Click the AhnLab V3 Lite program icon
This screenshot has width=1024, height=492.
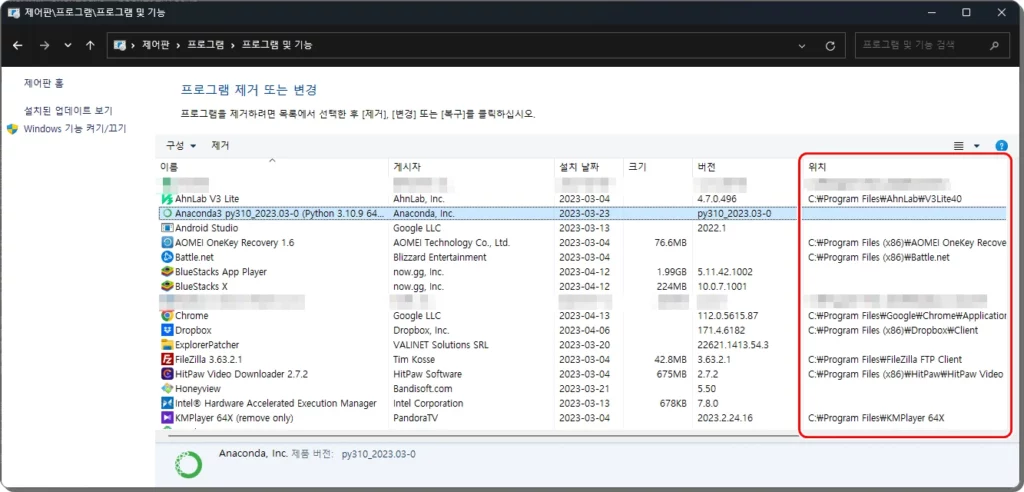(x=167, y=198)
